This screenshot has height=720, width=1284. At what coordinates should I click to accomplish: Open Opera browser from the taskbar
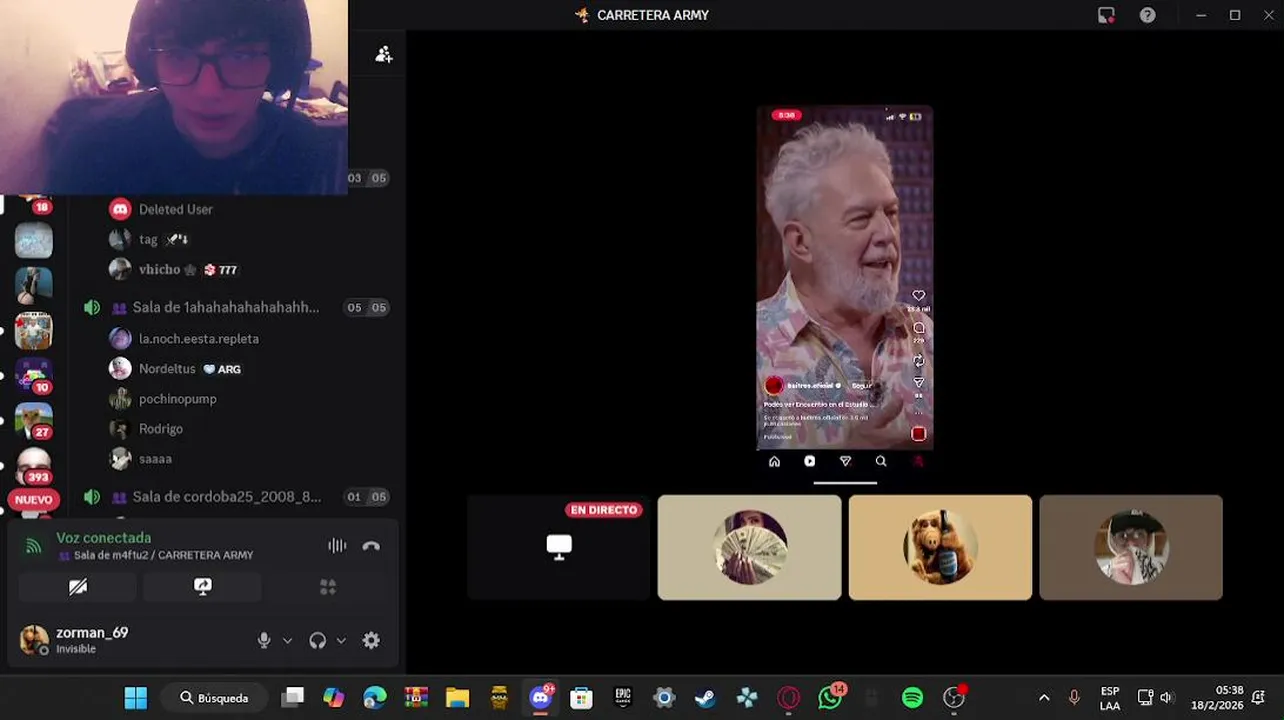pos(789,698)
